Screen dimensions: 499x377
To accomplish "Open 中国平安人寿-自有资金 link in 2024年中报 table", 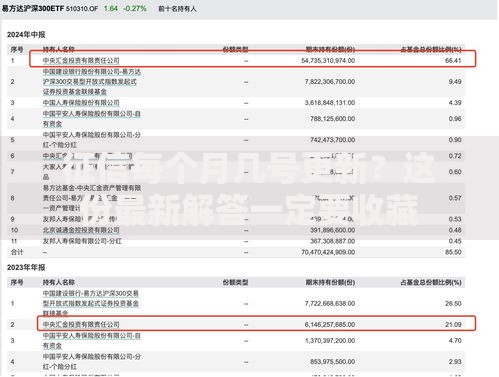I will pyautogui.click(x=92, y=119).
